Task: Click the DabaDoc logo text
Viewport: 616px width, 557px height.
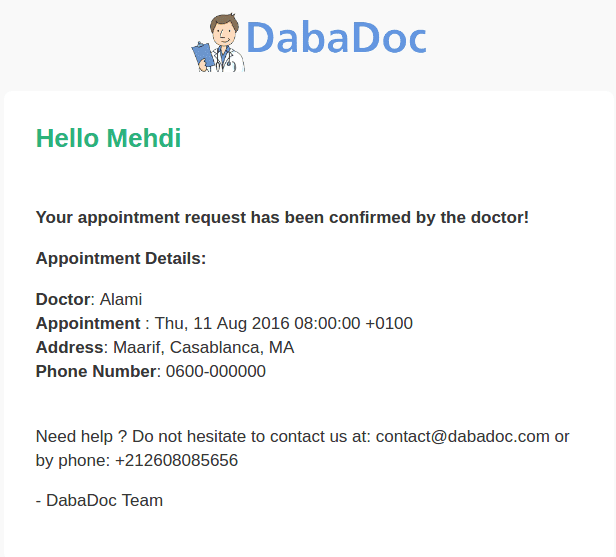Action: tap(336, 38)
